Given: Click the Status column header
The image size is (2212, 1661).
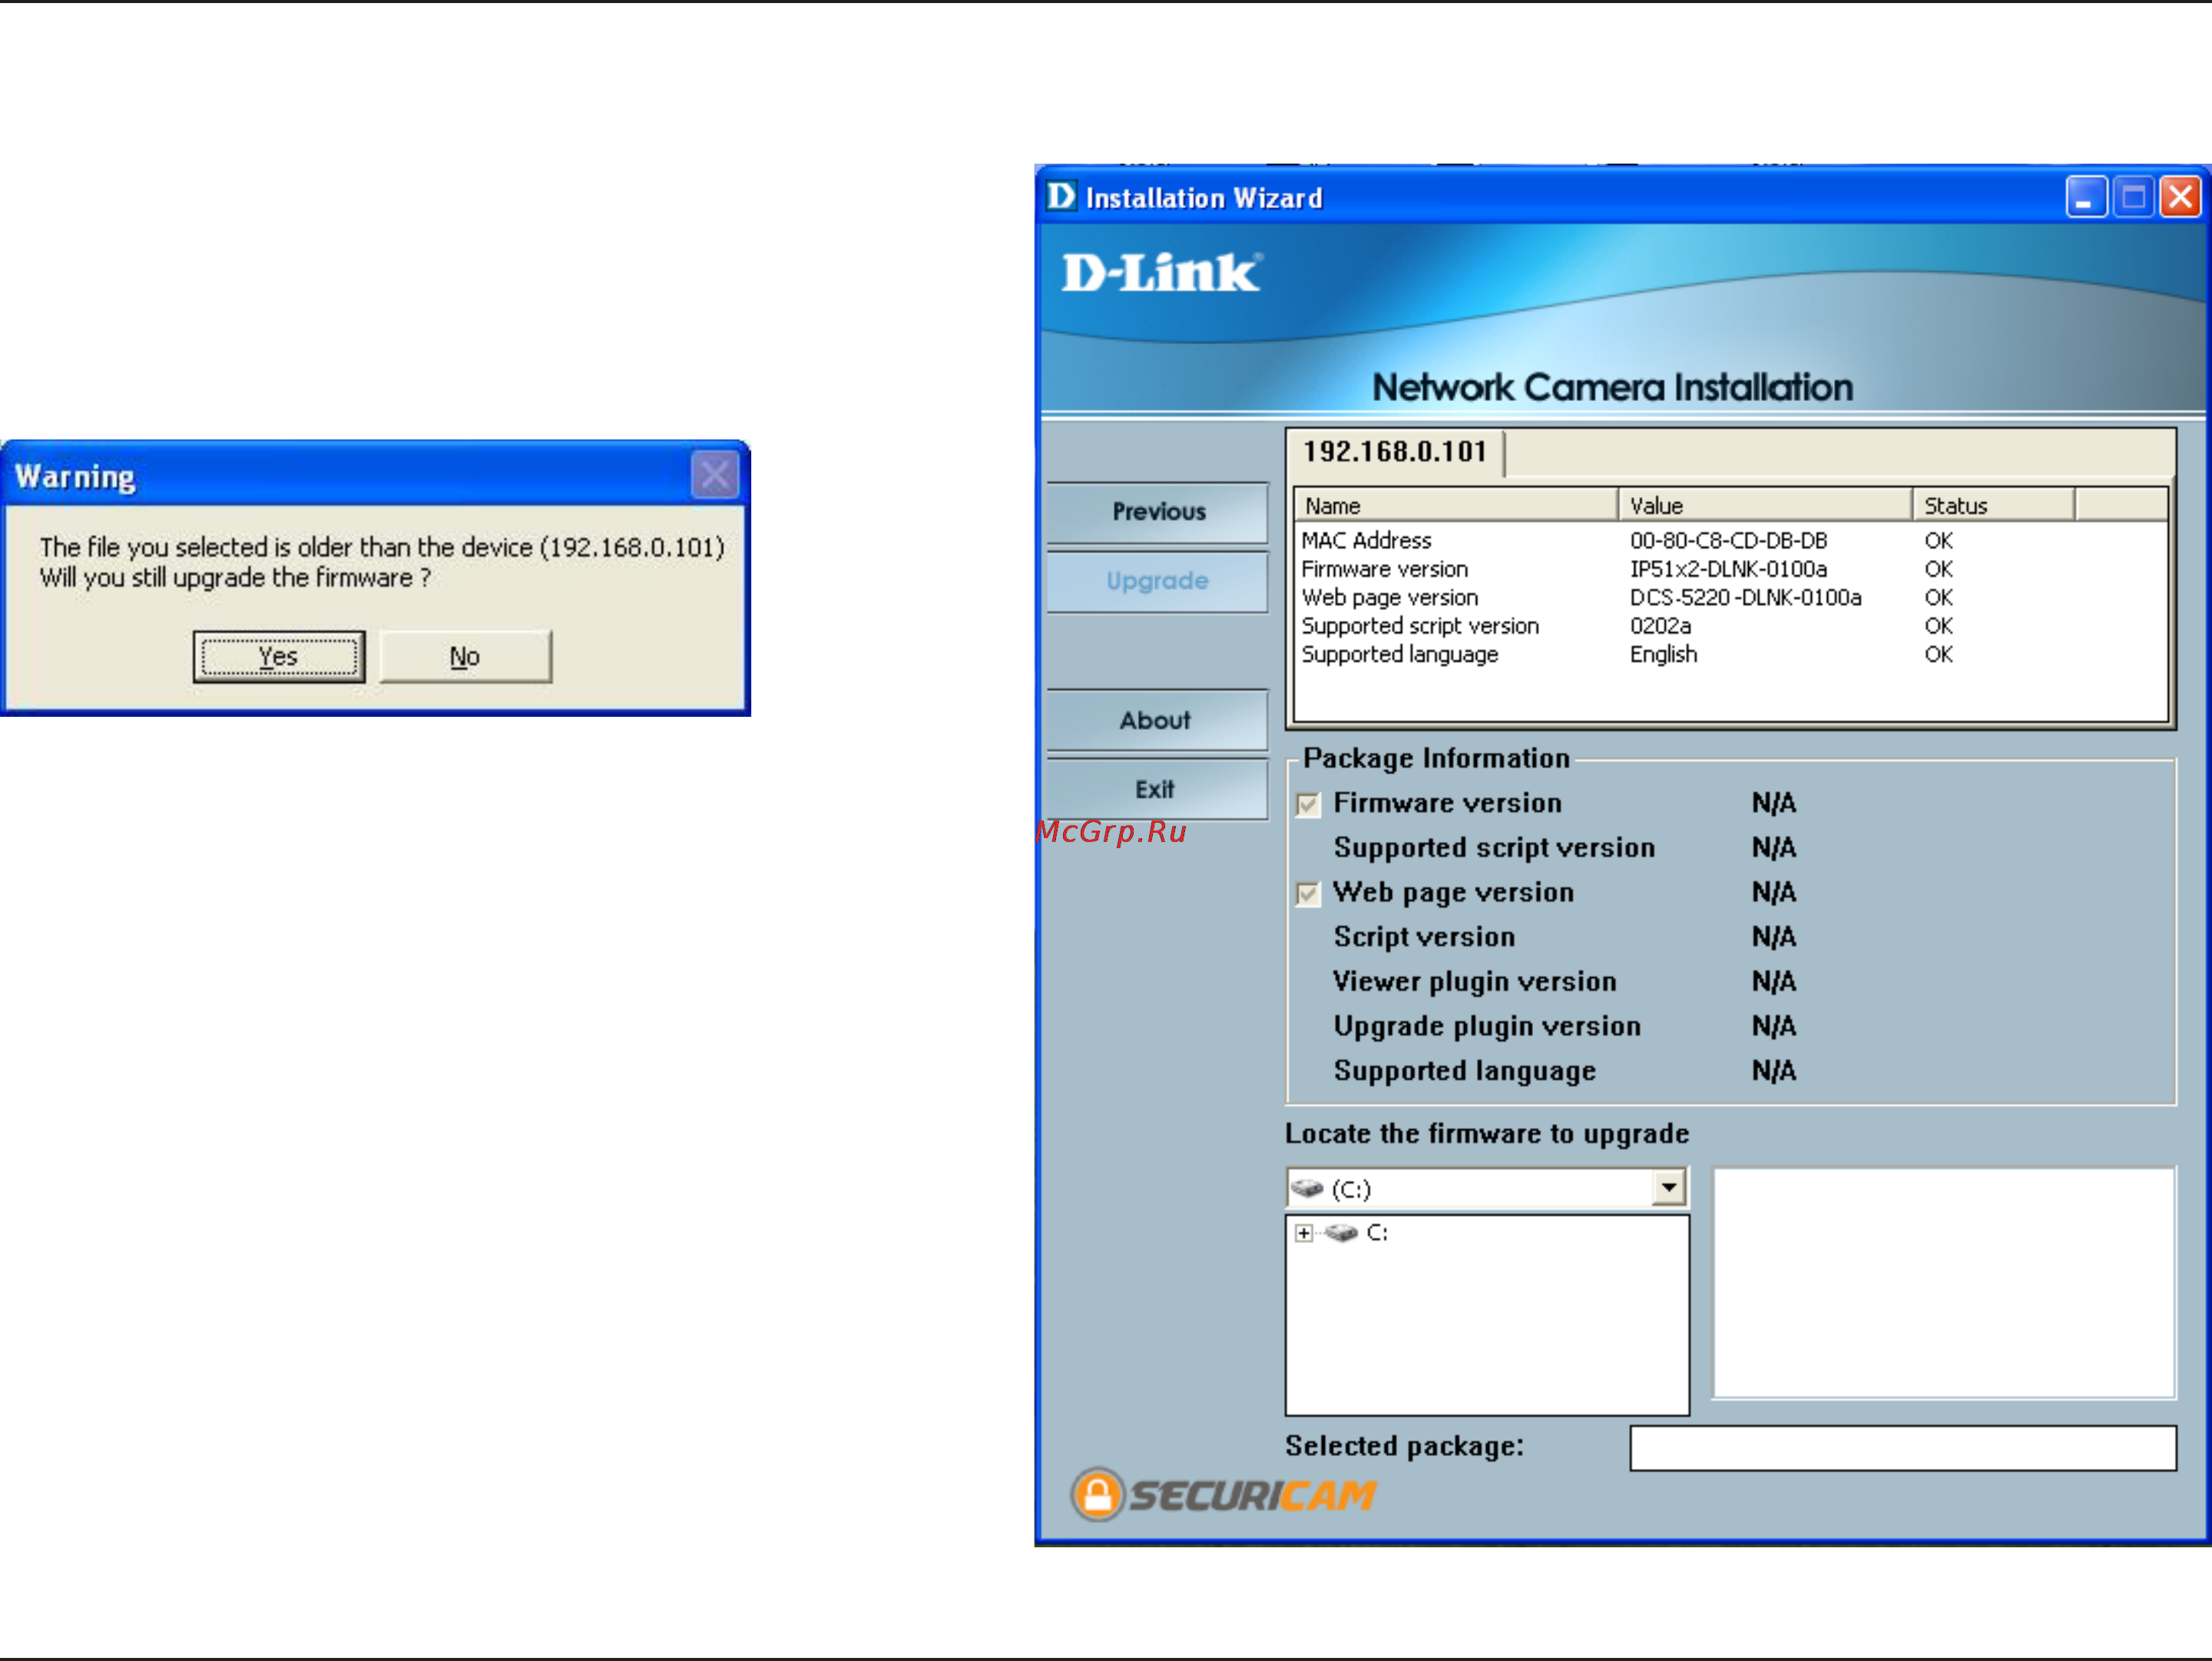Looking at the screenshot, I should click(1994, 505).
